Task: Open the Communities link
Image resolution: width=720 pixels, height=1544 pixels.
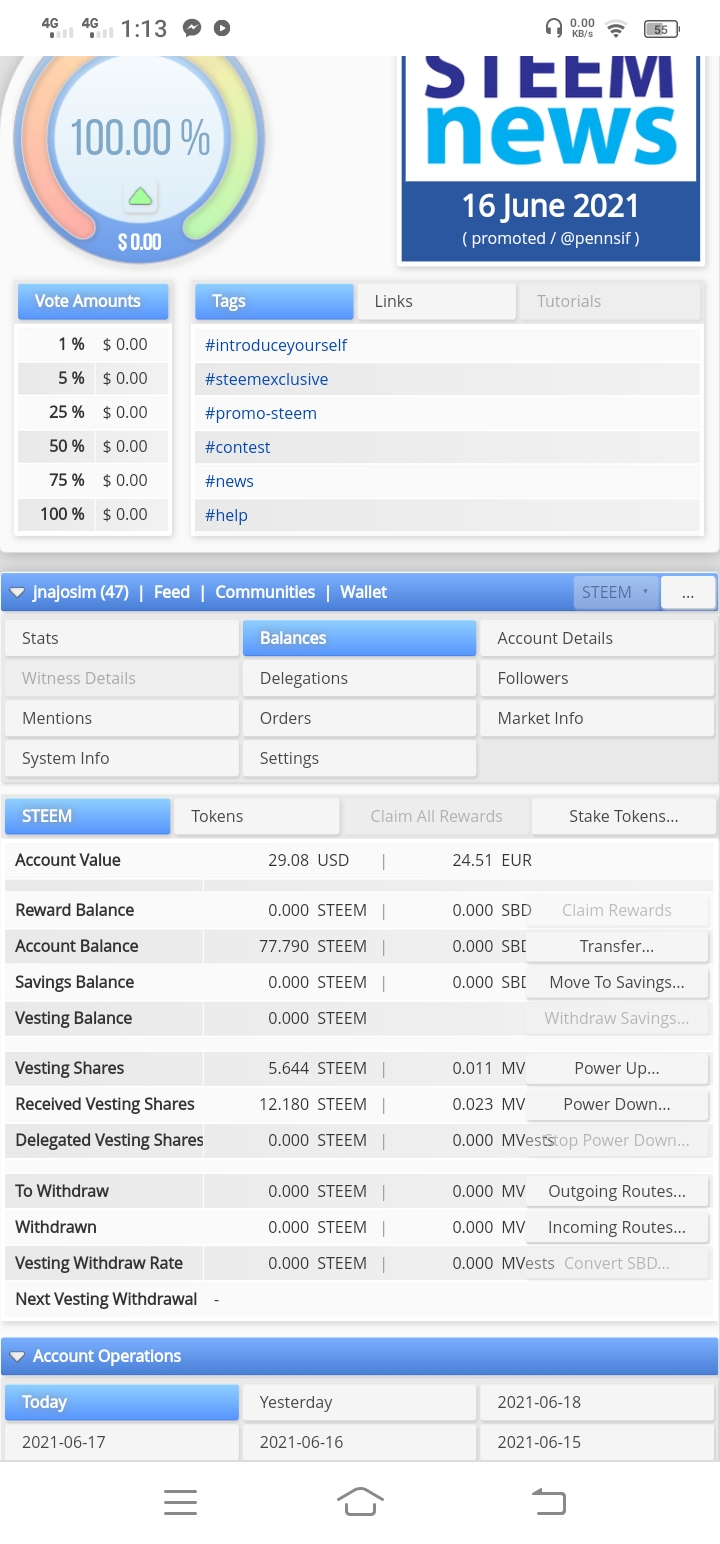Action: pyautogui.click(x=265, y=592)
